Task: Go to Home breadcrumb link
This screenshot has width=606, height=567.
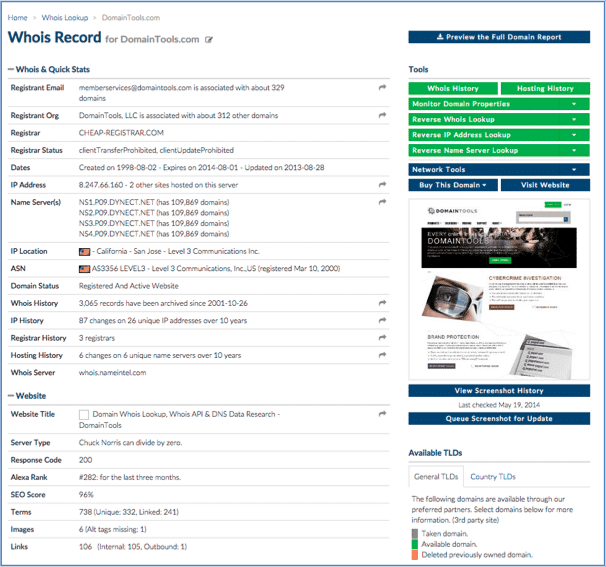Action: pos(17,18)
